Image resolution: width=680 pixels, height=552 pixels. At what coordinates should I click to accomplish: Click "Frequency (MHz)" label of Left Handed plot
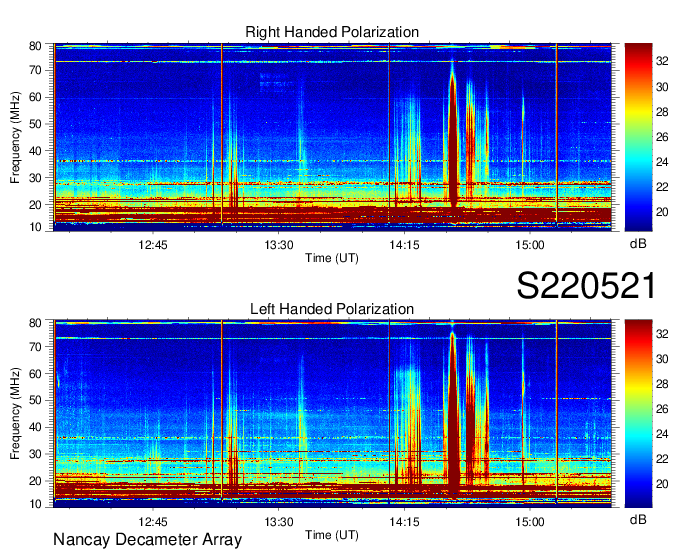(15, 414)
